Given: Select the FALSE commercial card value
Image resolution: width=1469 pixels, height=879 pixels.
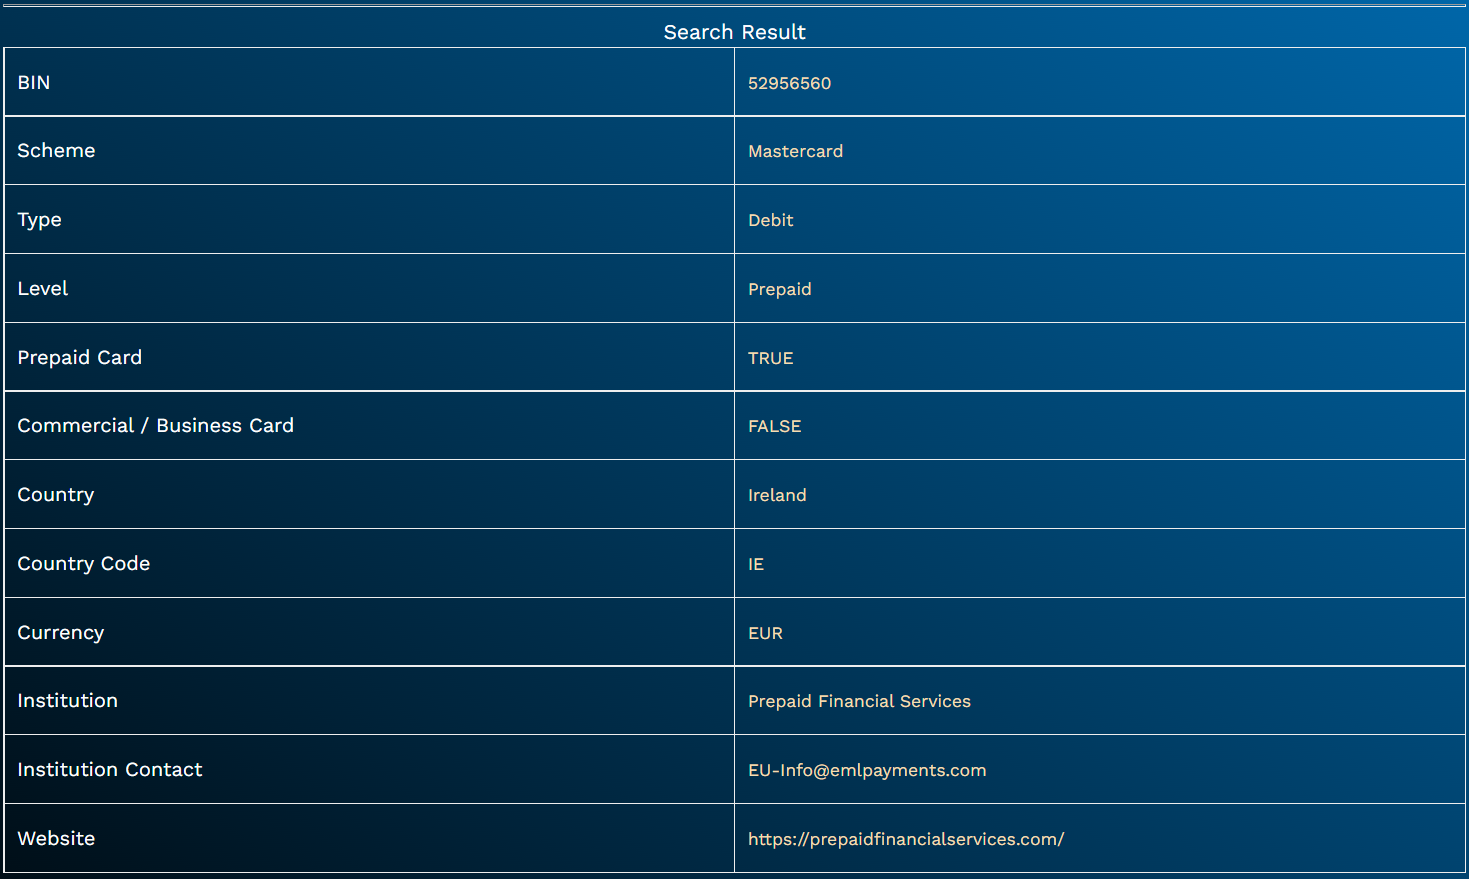Looking at the screenshot, I should [x=774, y=426].
